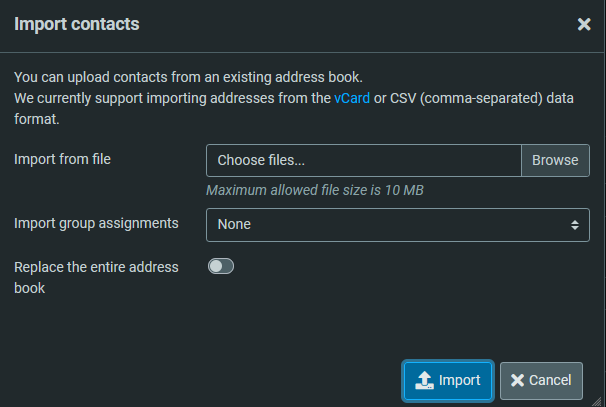Click the "You can upload contacts" description text
The height and width of the screenshot is (407, 606).
point(188,77)
